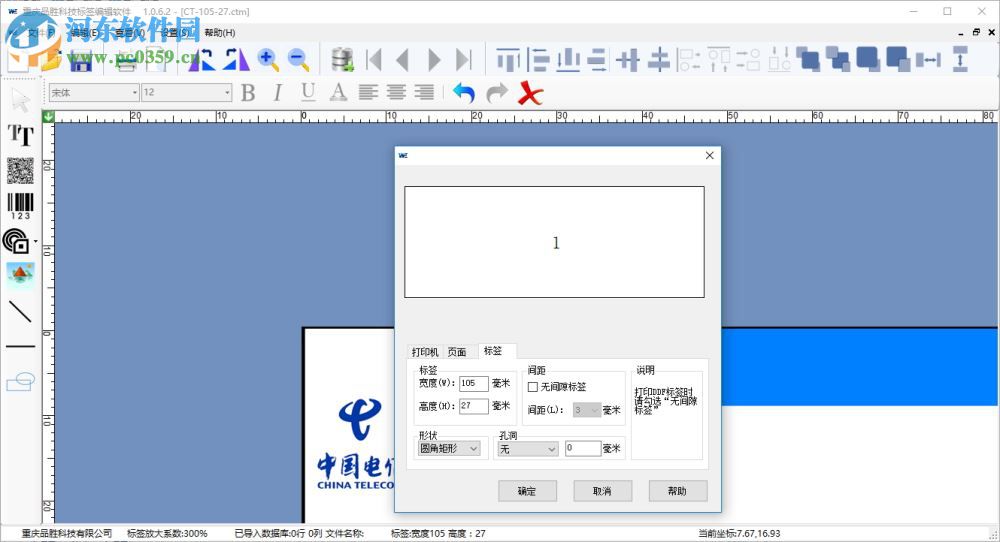Click the blue undo arrow
The width and height of the screenshot is (1000, 542).
tap(464, 93)
